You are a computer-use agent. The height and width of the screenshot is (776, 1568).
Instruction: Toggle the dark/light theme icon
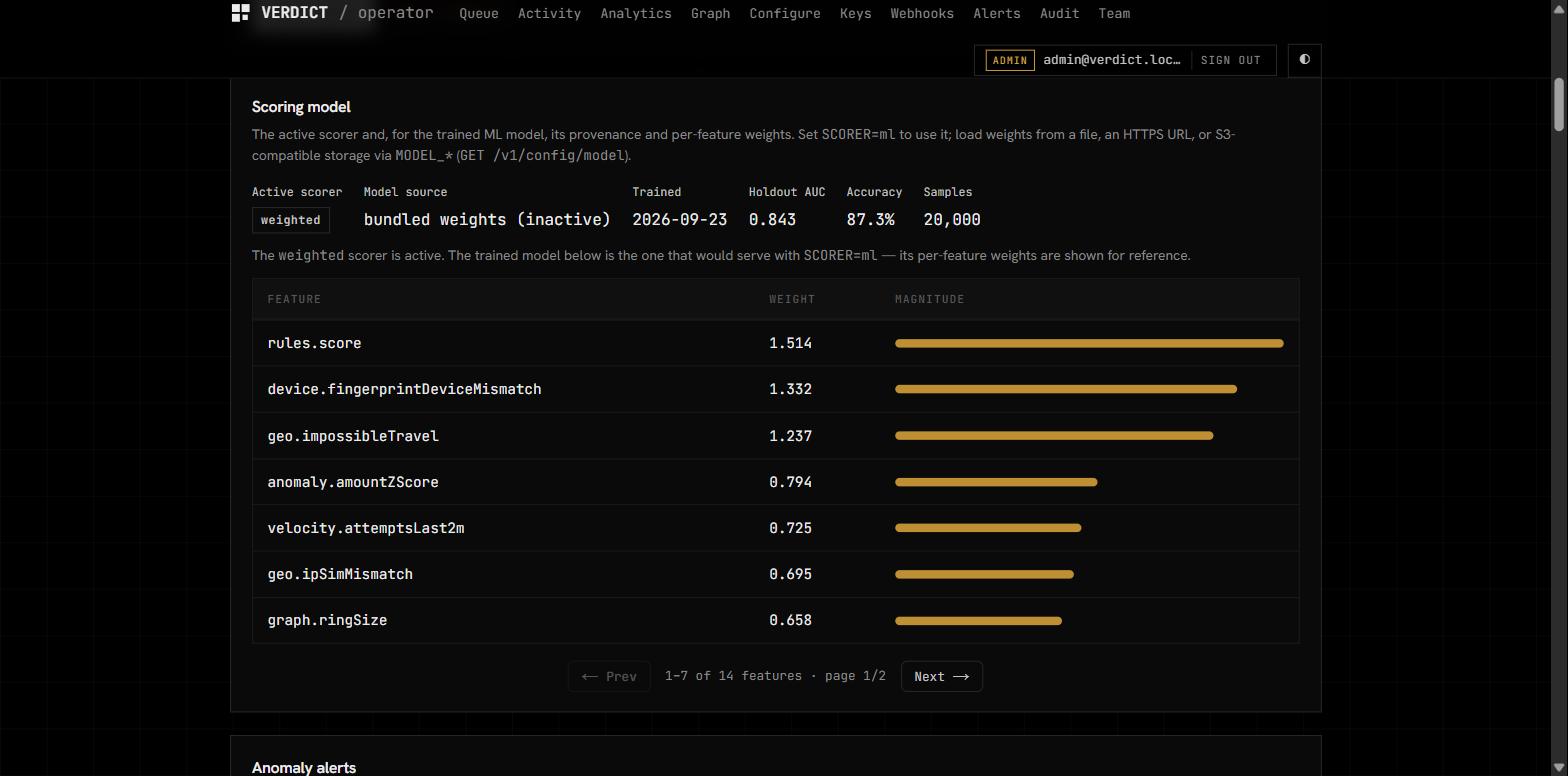click(x=1304, y=60)
